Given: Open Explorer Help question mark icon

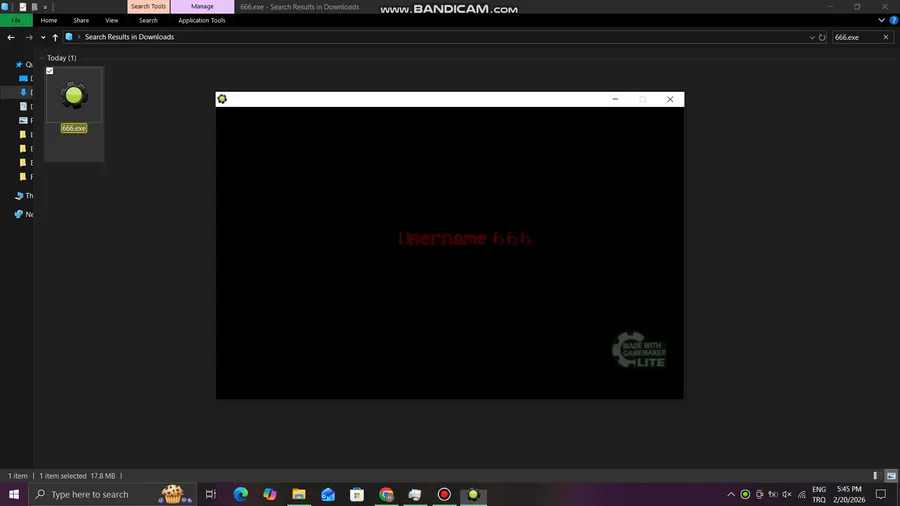Looking at the screenshot, I should pos(893,20).
